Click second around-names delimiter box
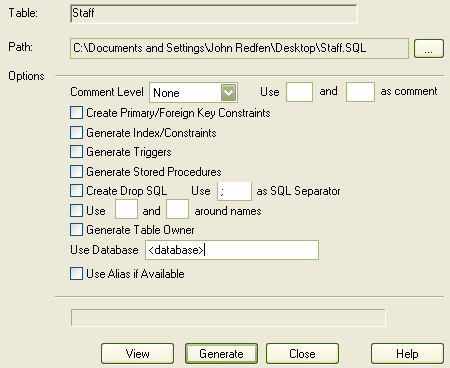The width and height of the screenshot is (450, 368). pos(178,209)
